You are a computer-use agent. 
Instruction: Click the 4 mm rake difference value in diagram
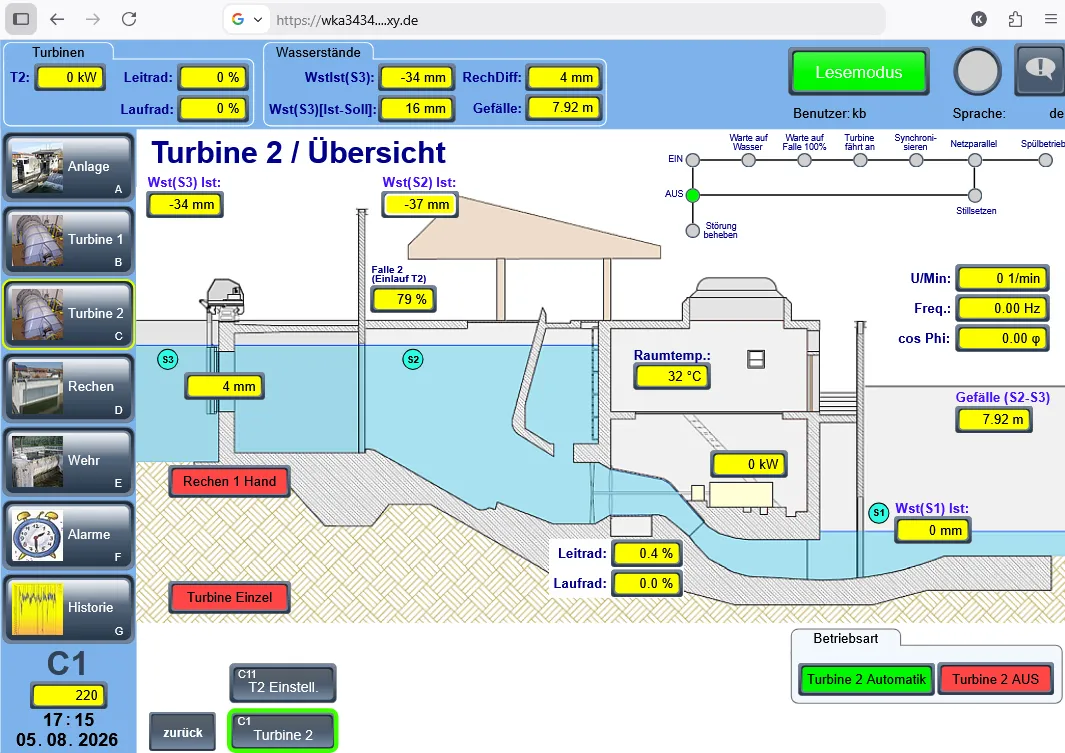click(225, 386)
